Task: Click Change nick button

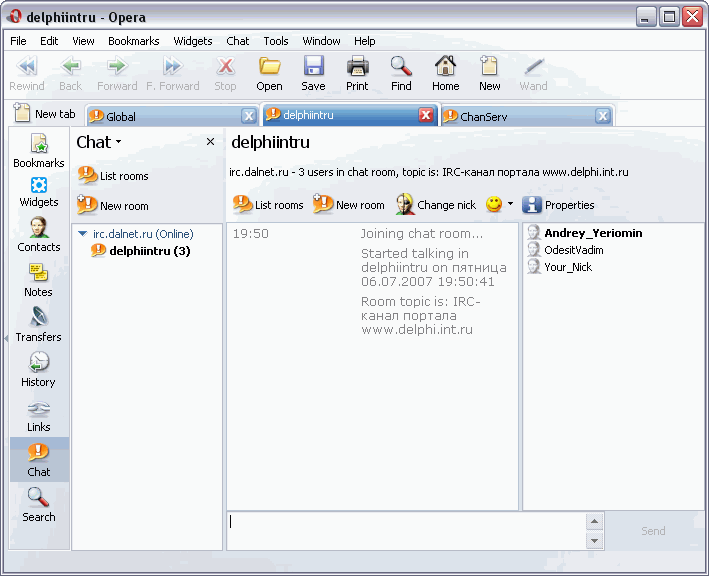Action: tap(436, 205)
